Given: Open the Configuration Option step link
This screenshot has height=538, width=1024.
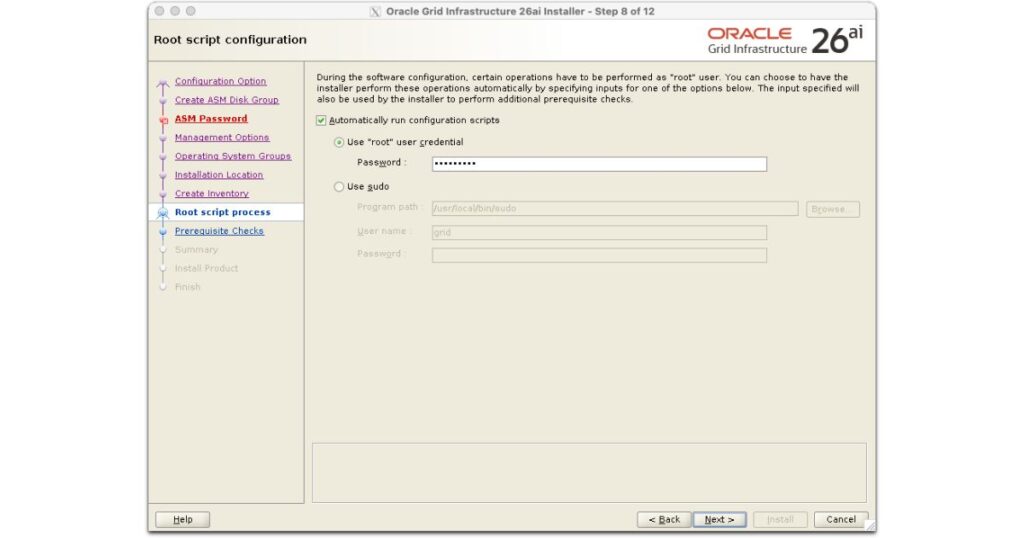Looking at the screenshot, I should (x=220, y=81).
